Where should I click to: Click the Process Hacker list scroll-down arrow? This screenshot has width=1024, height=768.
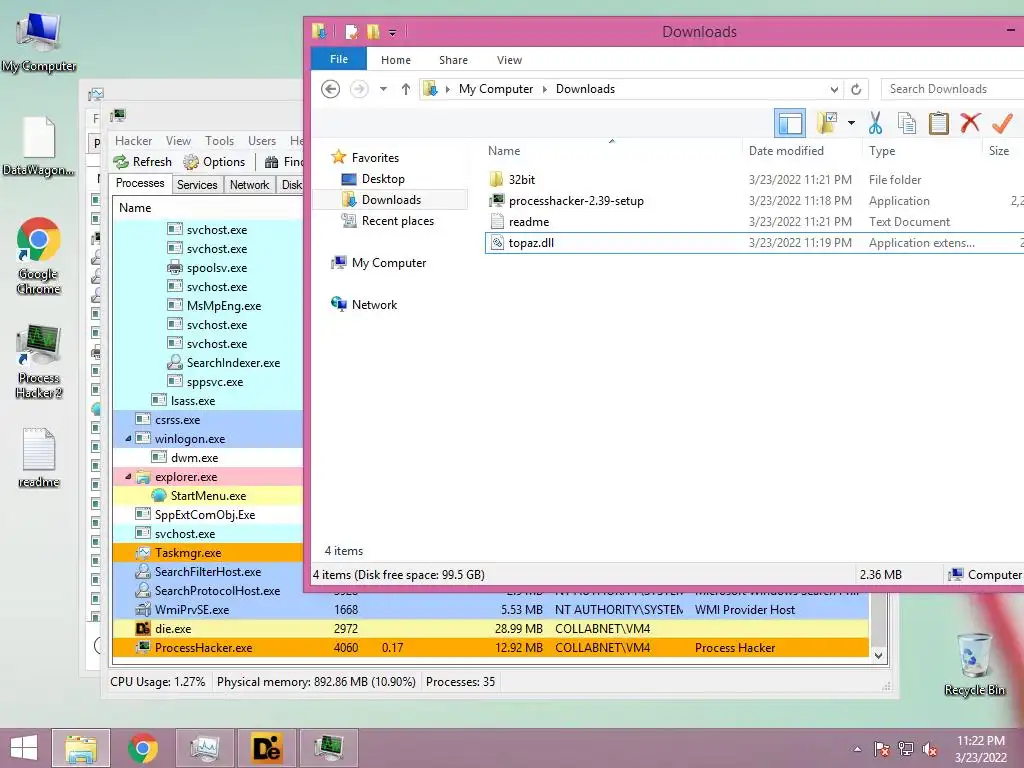coord(878,655)
